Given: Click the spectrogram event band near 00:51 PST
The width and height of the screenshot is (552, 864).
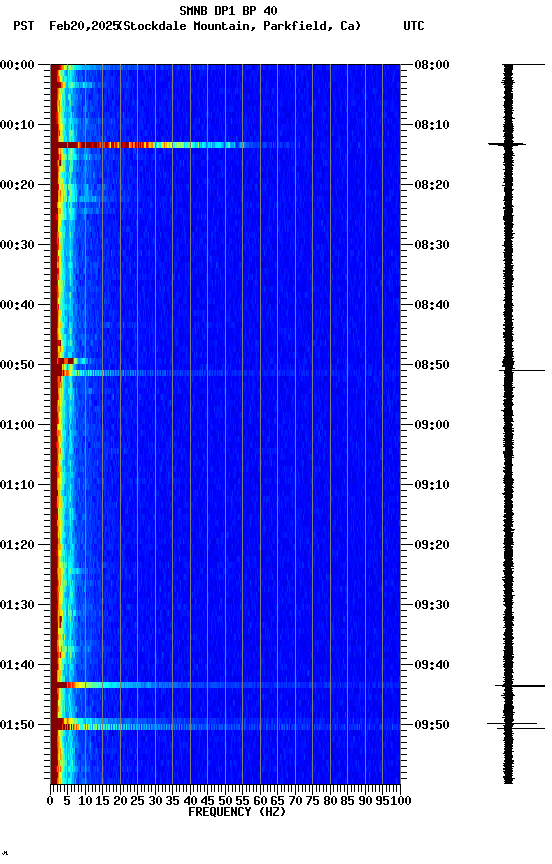Looking at the screenshot, I should coord(225,373).
